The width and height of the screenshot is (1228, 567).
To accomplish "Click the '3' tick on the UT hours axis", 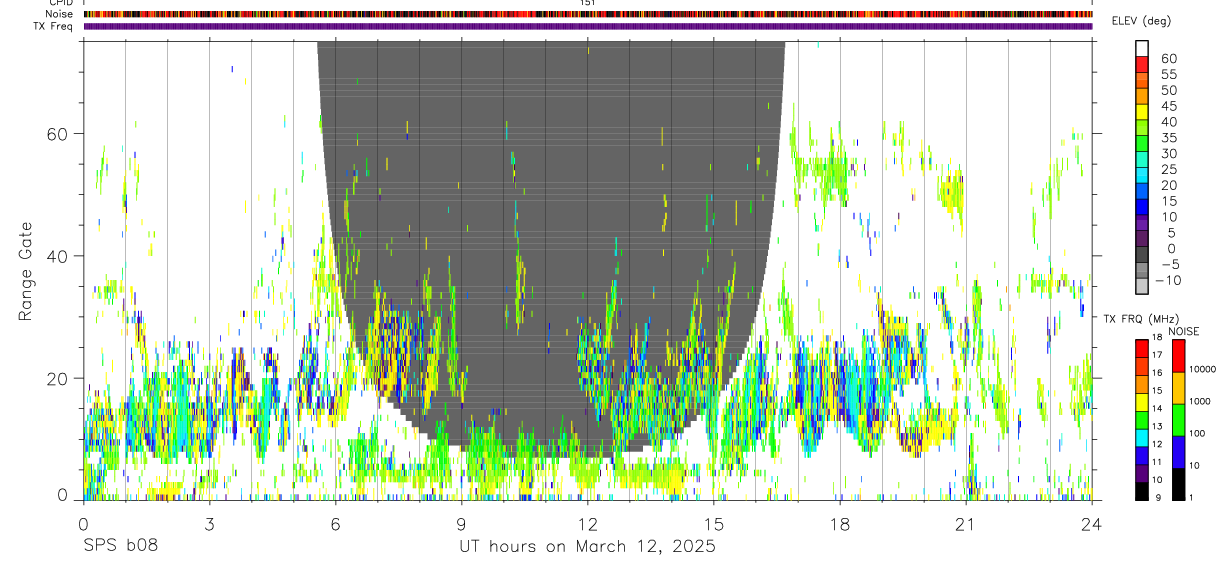I will pyautogui.click(x=209, y=524).
